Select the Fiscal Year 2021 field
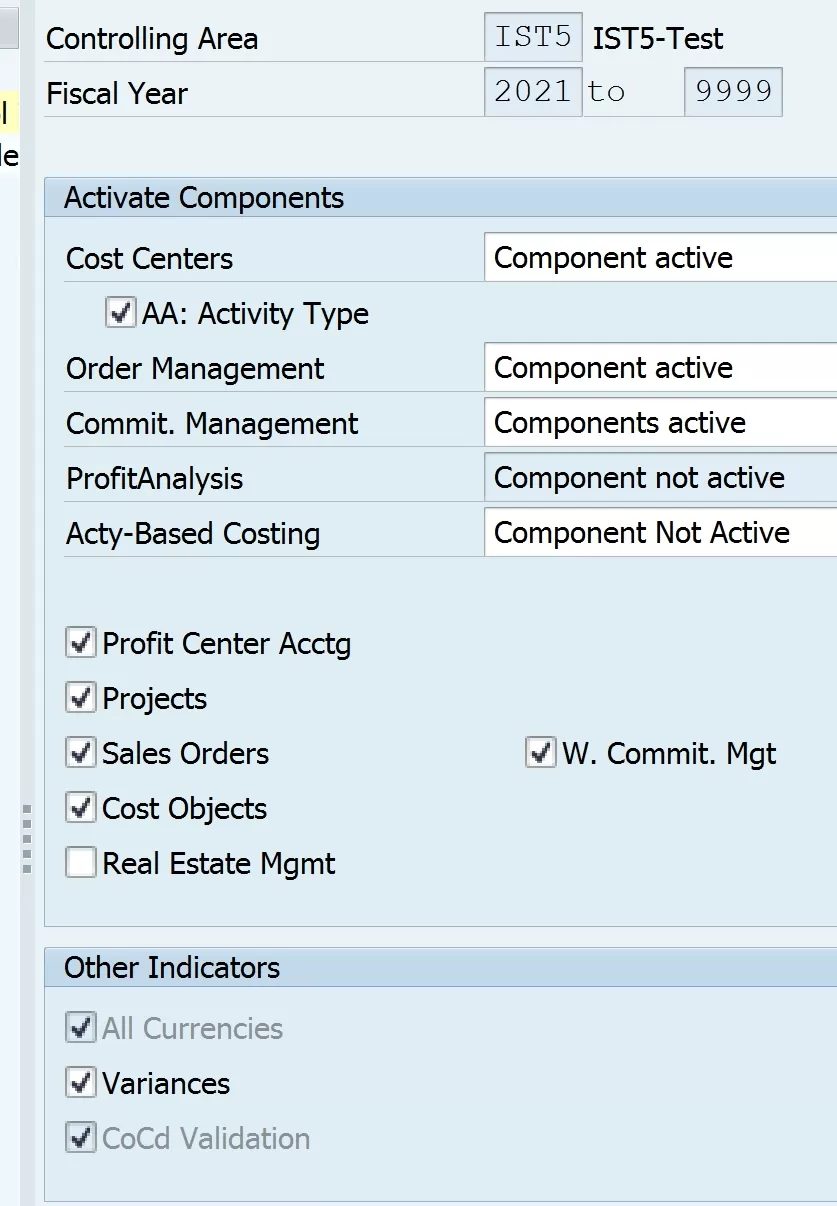Screen dimensions: 837x1206 click(533, 92)
